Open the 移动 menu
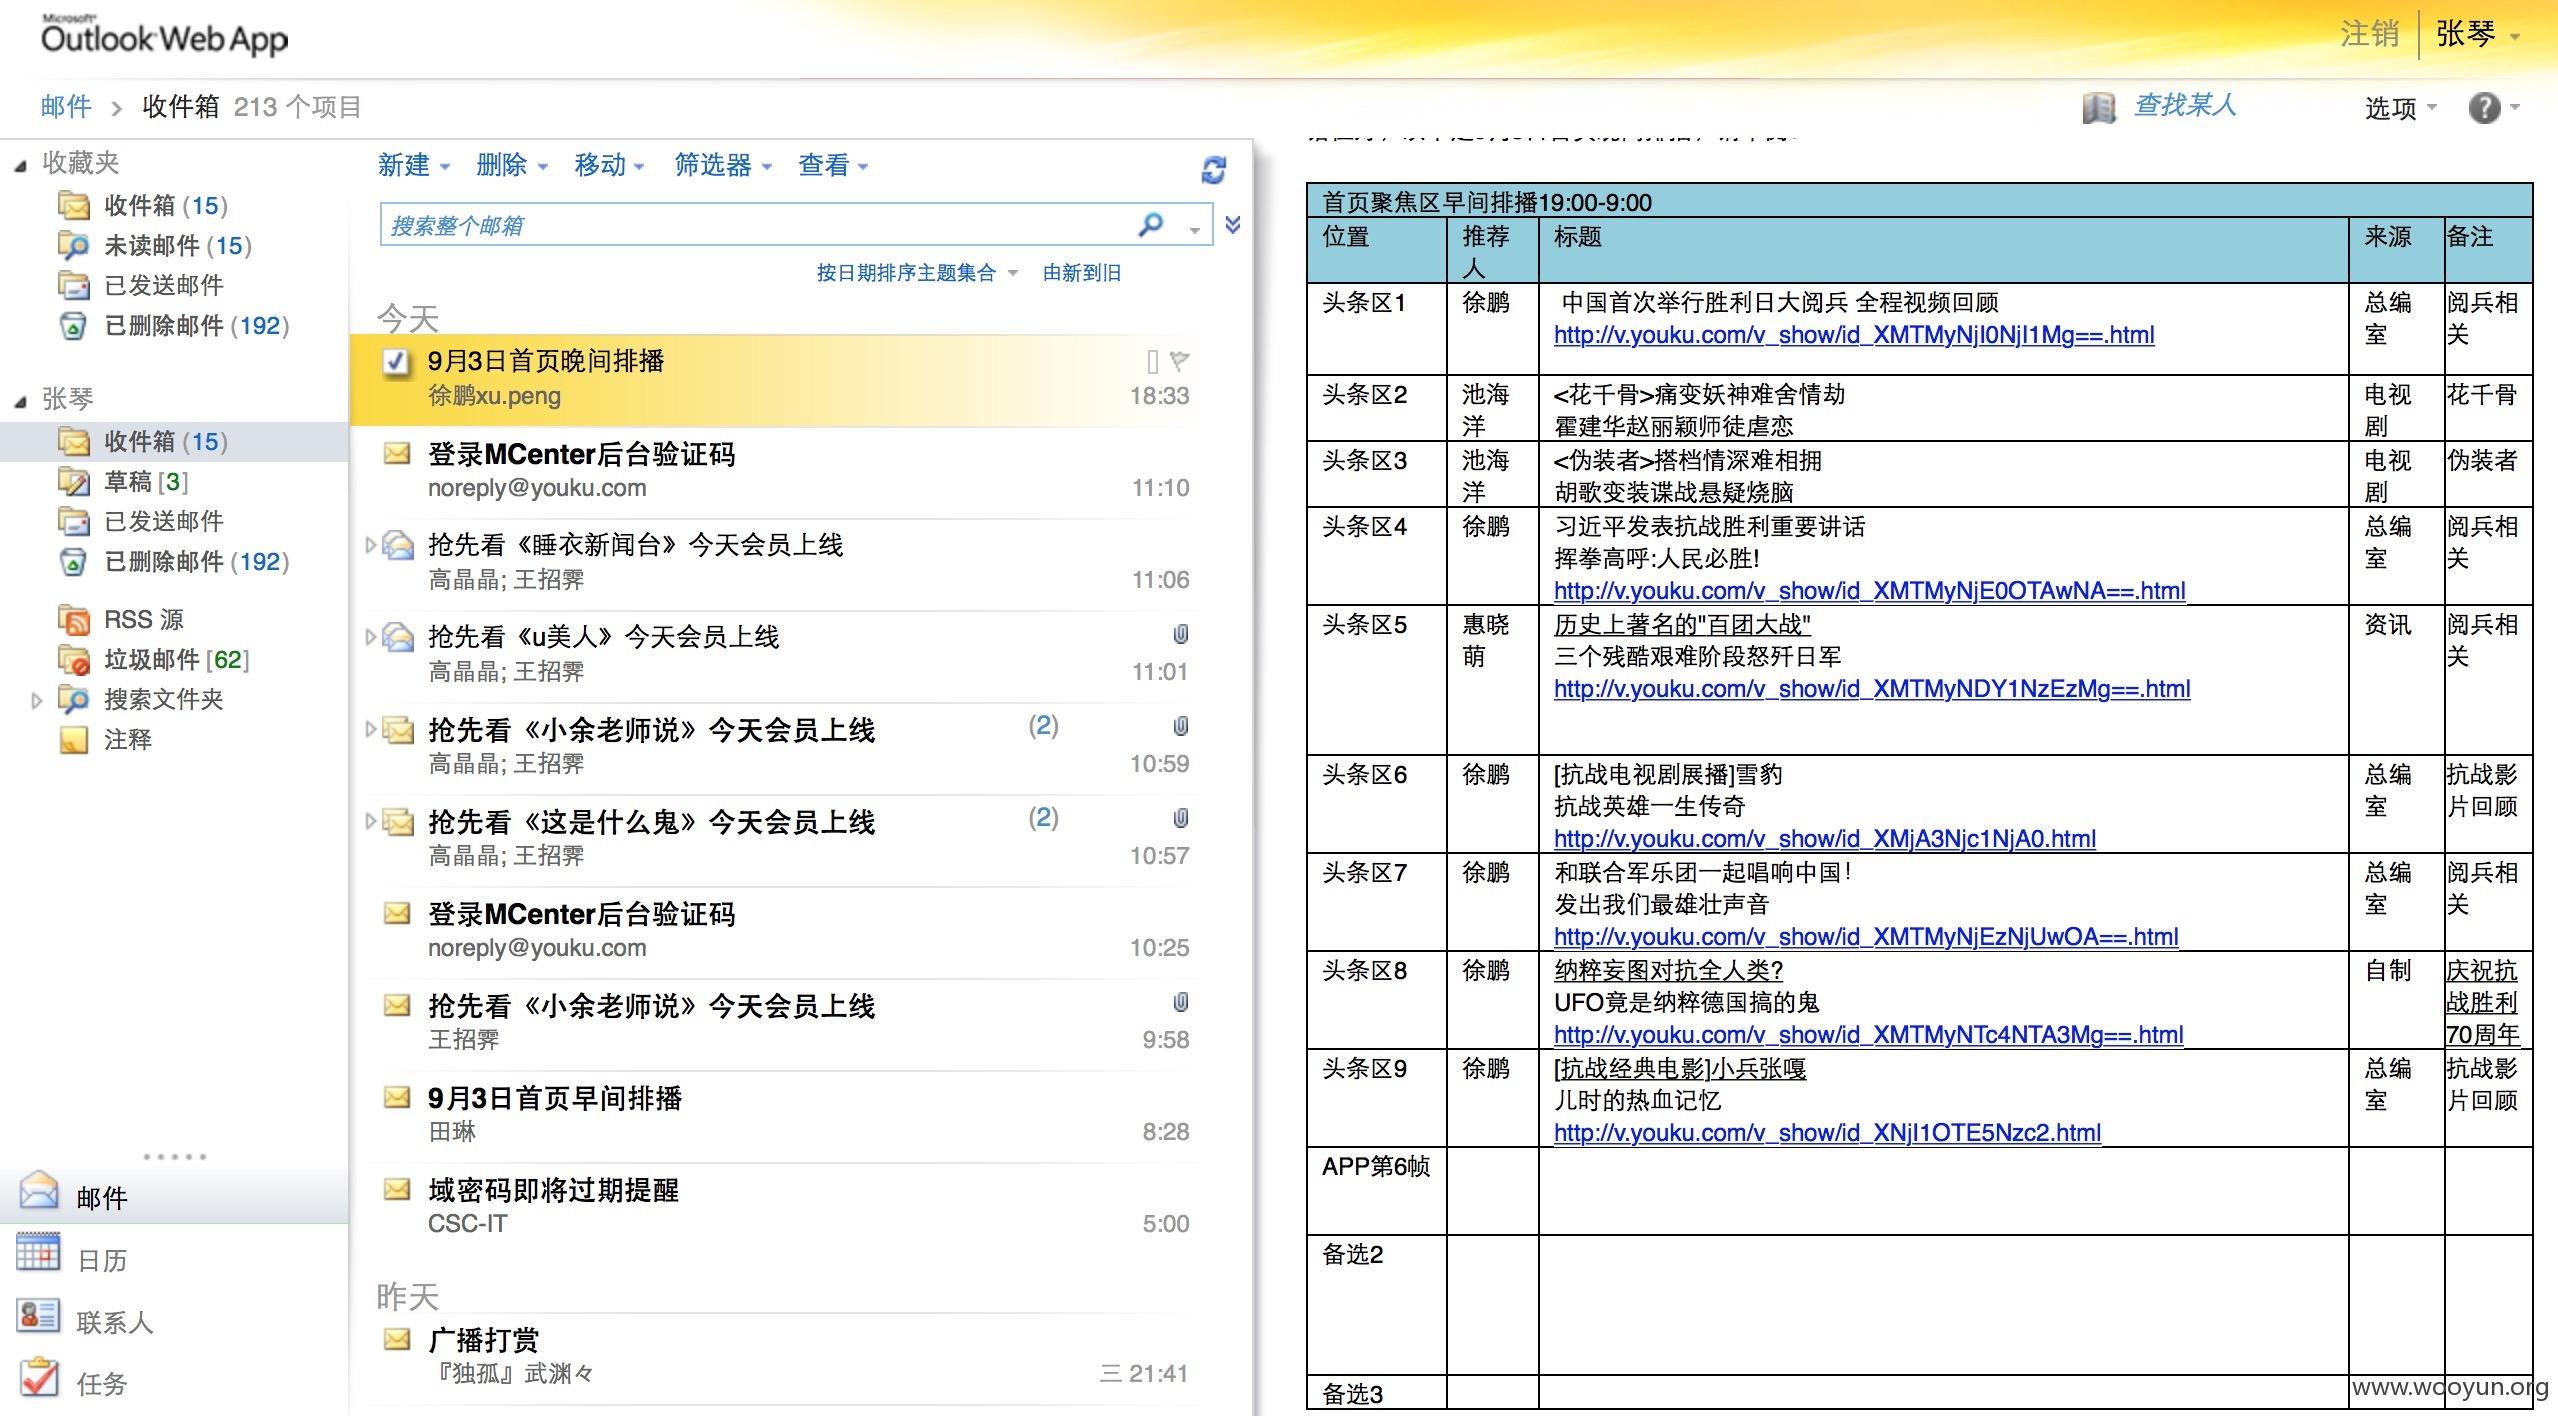The image size is (2558, 1416). [610, 165]
